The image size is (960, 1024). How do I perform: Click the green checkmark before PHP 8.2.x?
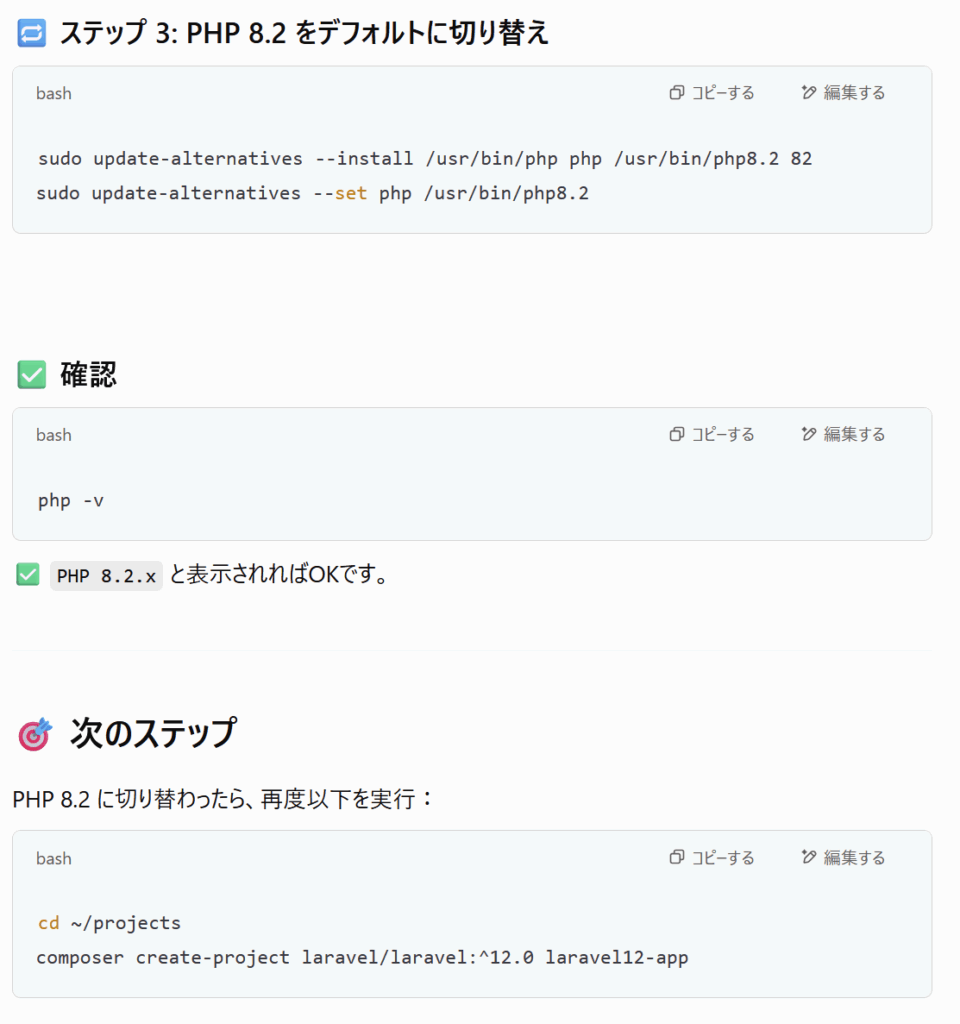point(27,575)
